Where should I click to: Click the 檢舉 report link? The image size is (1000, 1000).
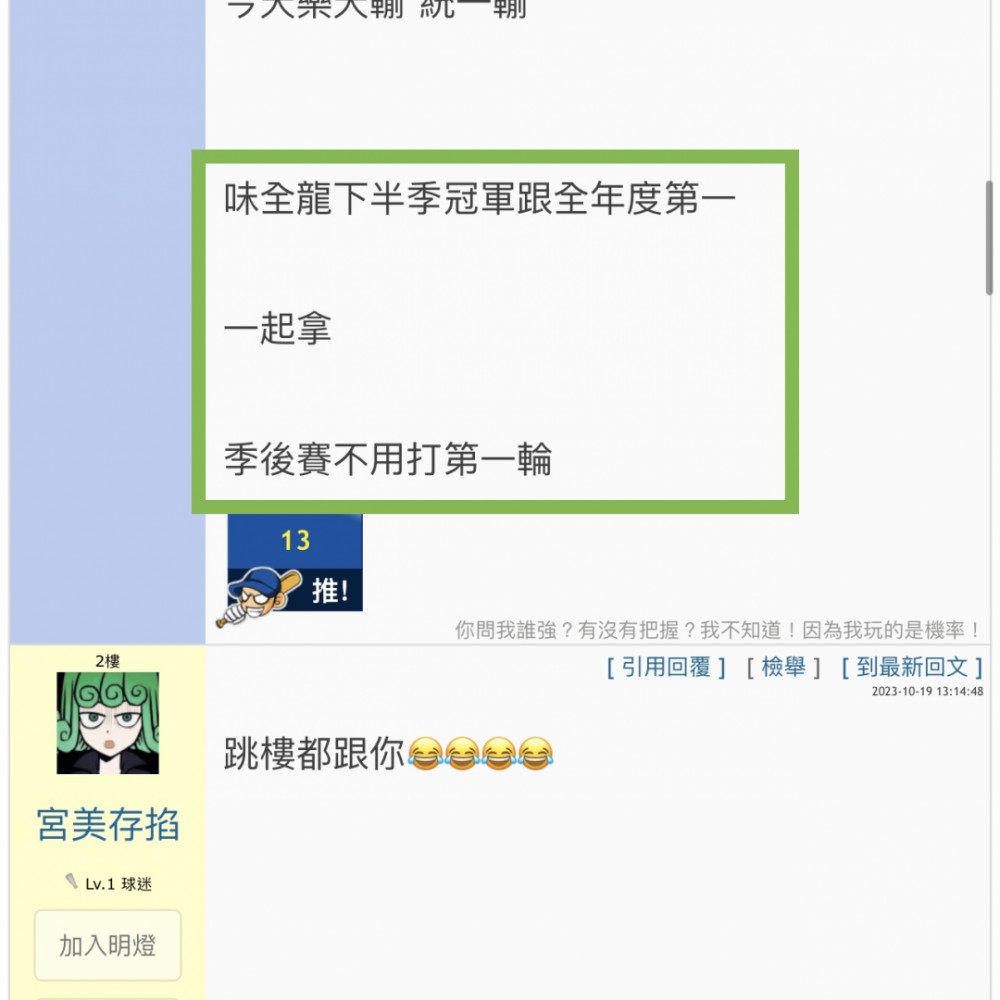click(784, 667)
